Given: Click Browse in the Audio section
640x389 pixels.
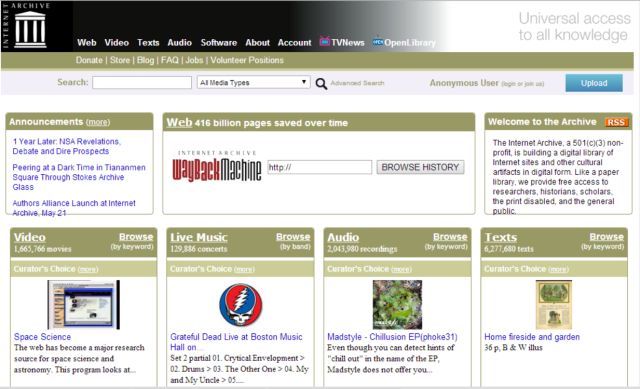Looking at the screenshot, I should point(450,237).
